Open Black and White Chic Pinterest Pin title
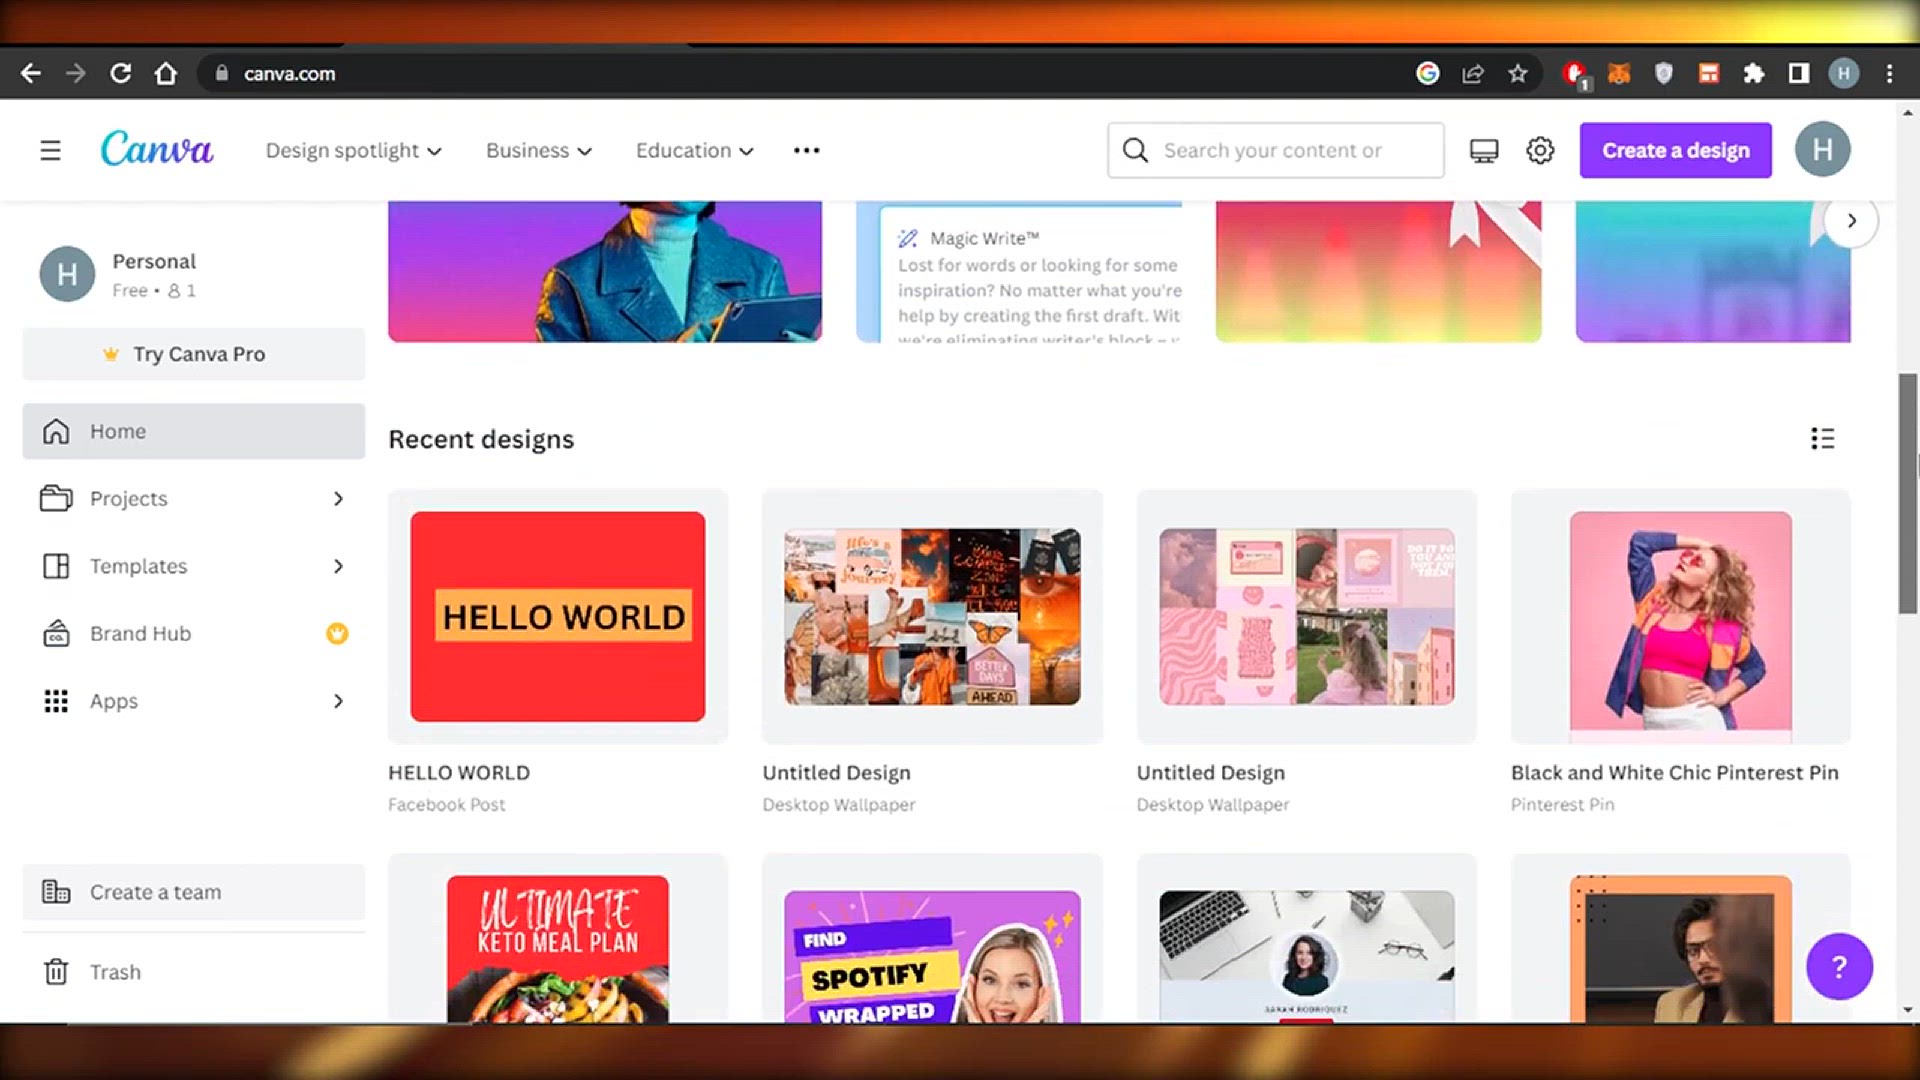 point(1674,772)
